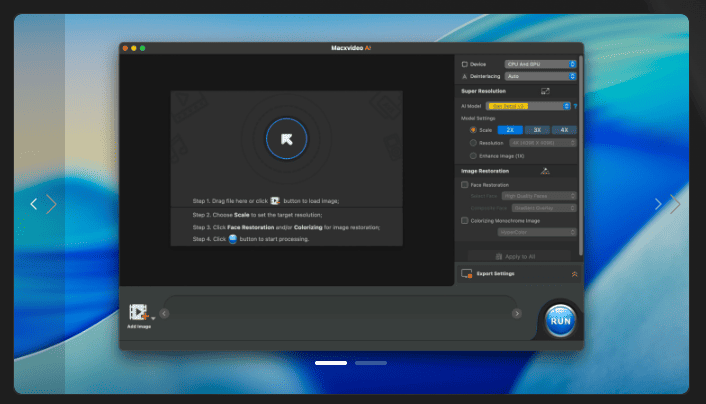Click the Apply to All button
The image size is (706, 404).
pos(519,256)
